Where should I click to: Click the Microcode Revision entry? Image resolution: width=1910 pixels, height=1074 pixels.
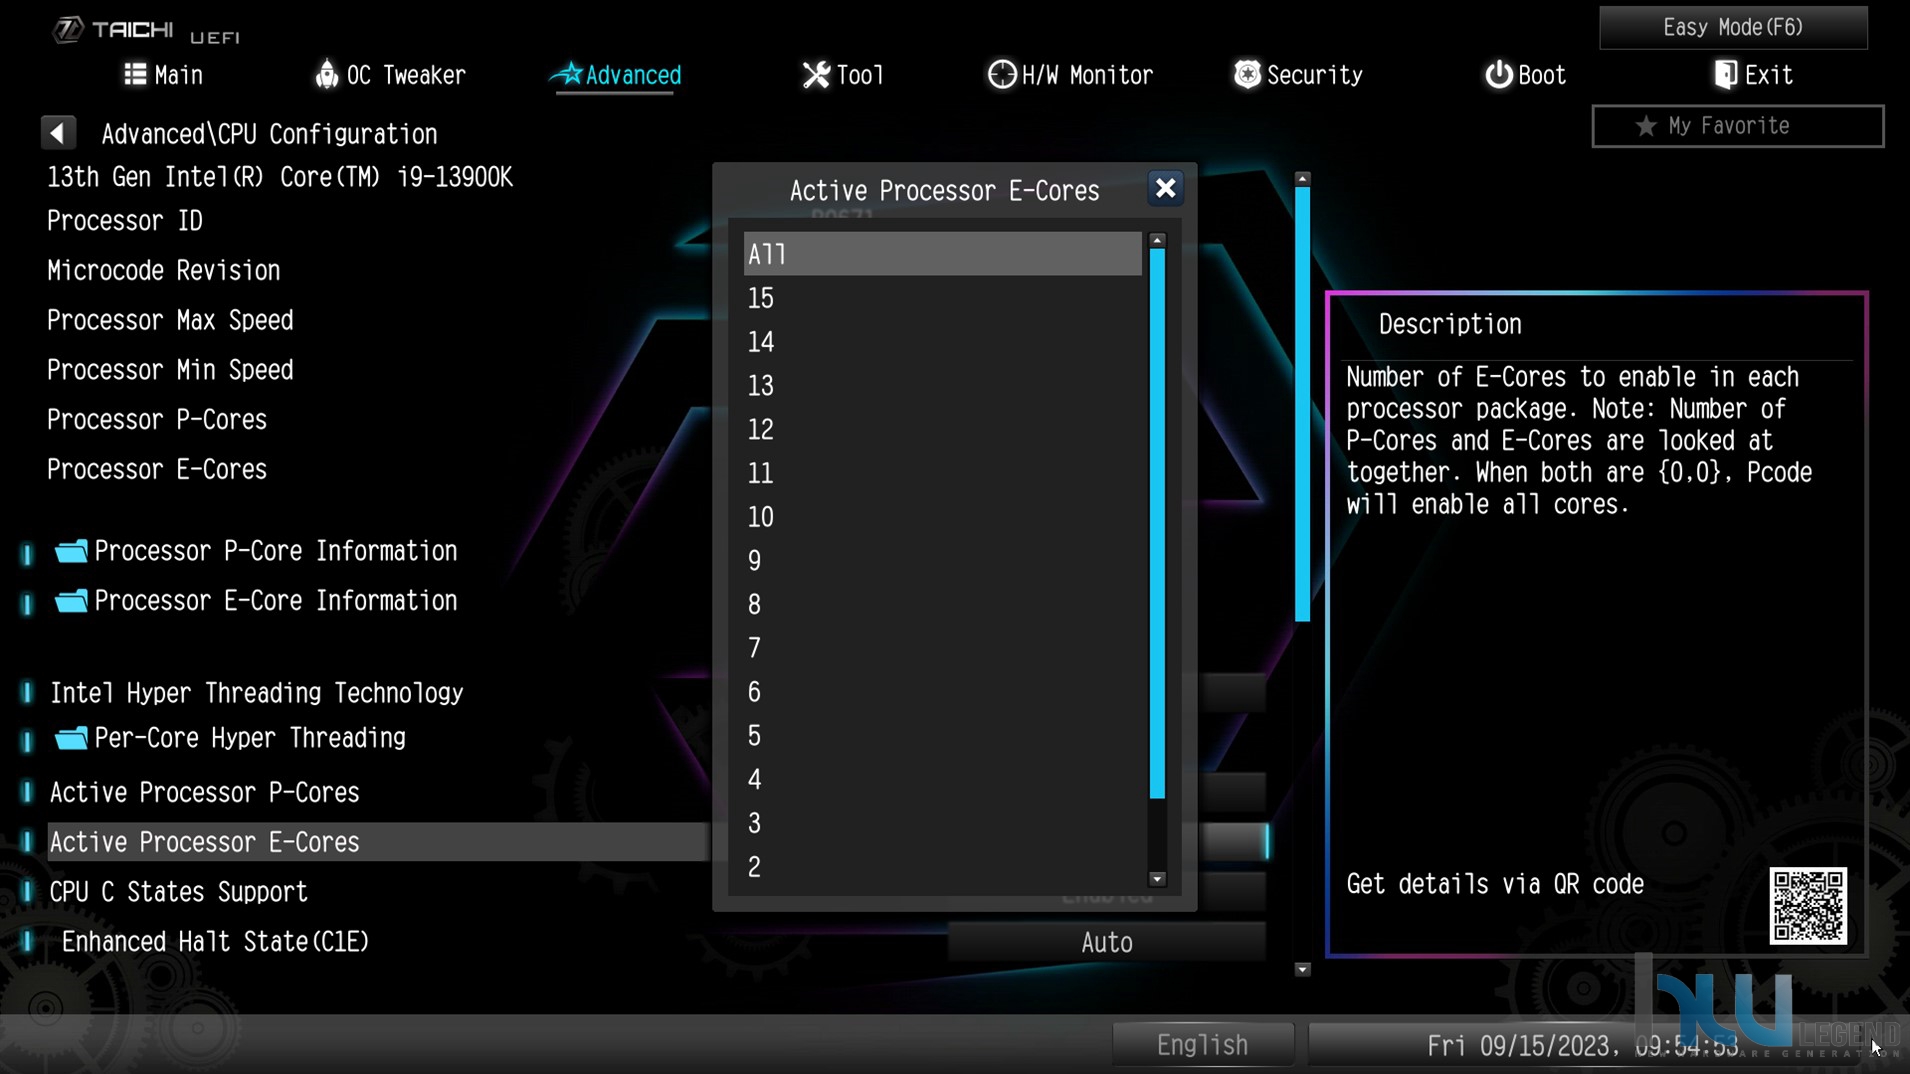164,271
